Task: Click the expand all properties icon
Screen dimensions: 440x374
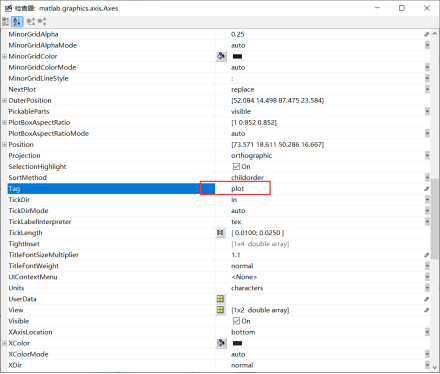Action: [x=31, y=22]
